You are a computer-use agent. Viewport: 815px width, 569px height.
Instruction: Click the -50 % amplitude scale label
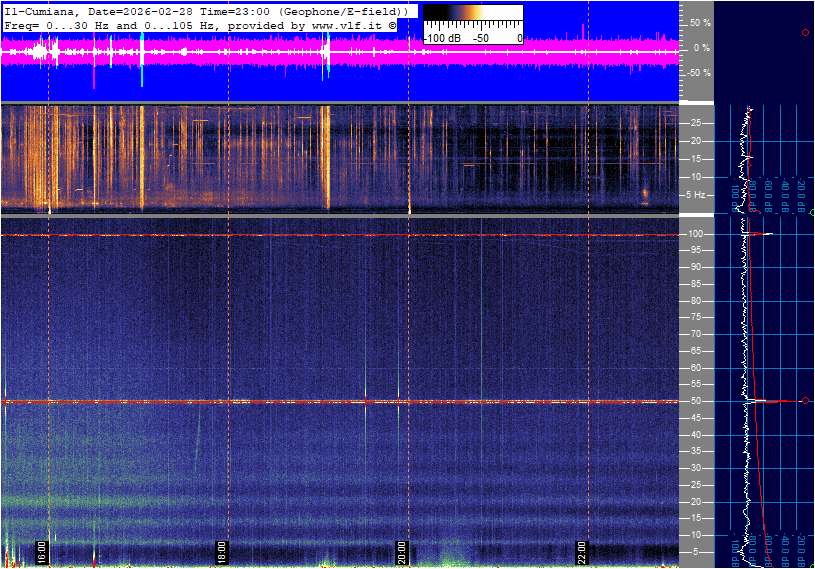pyautogui.click(x=697, y=73)
